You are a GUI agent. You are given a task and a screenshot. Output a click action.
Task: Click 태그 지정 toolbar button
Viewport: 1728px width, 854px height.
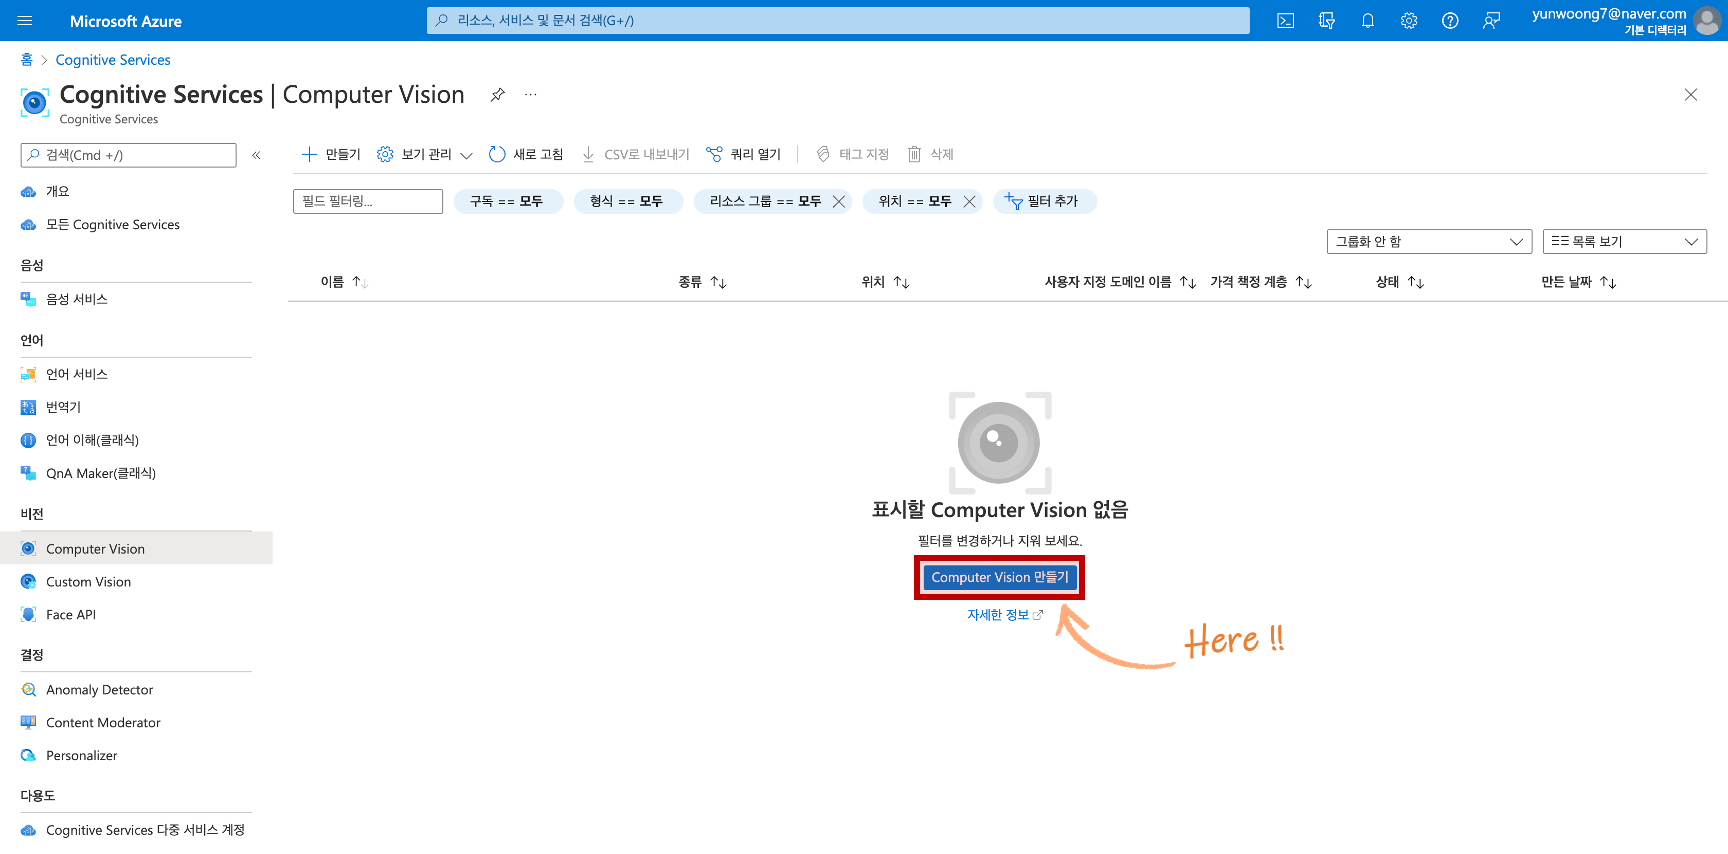click(852, 154)
